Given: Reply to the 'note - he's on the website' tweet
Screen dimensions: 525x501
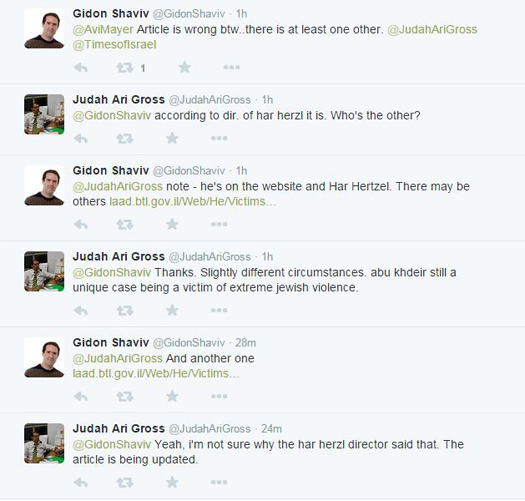Looking at the screenshot, I should click(x=81, y=224).
